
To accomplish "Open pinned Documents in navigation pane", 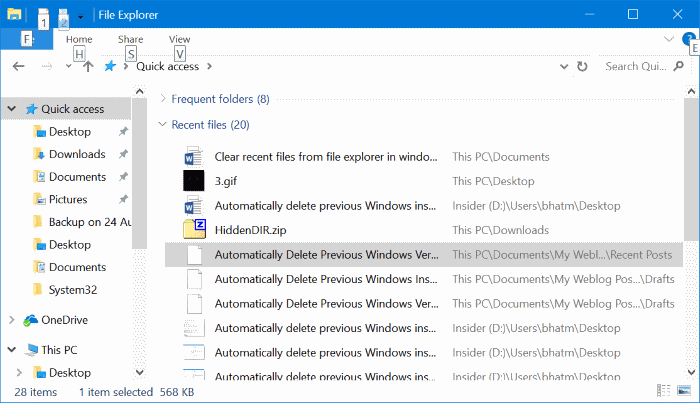I will [77, 177].
